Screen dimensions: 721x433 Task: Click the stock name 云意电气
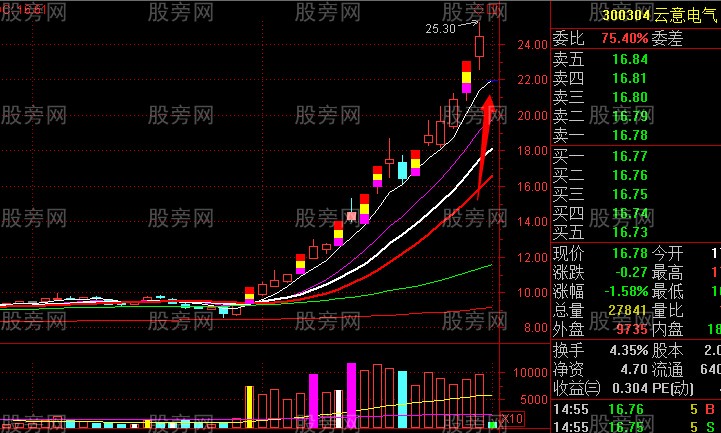(685, 15)
